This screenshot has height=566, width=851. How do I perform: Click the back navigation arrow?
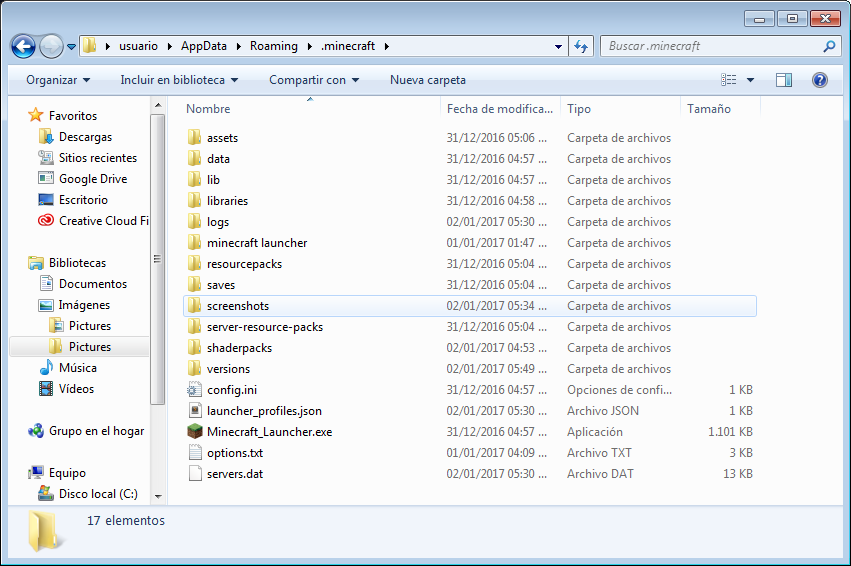pos(23,46)
